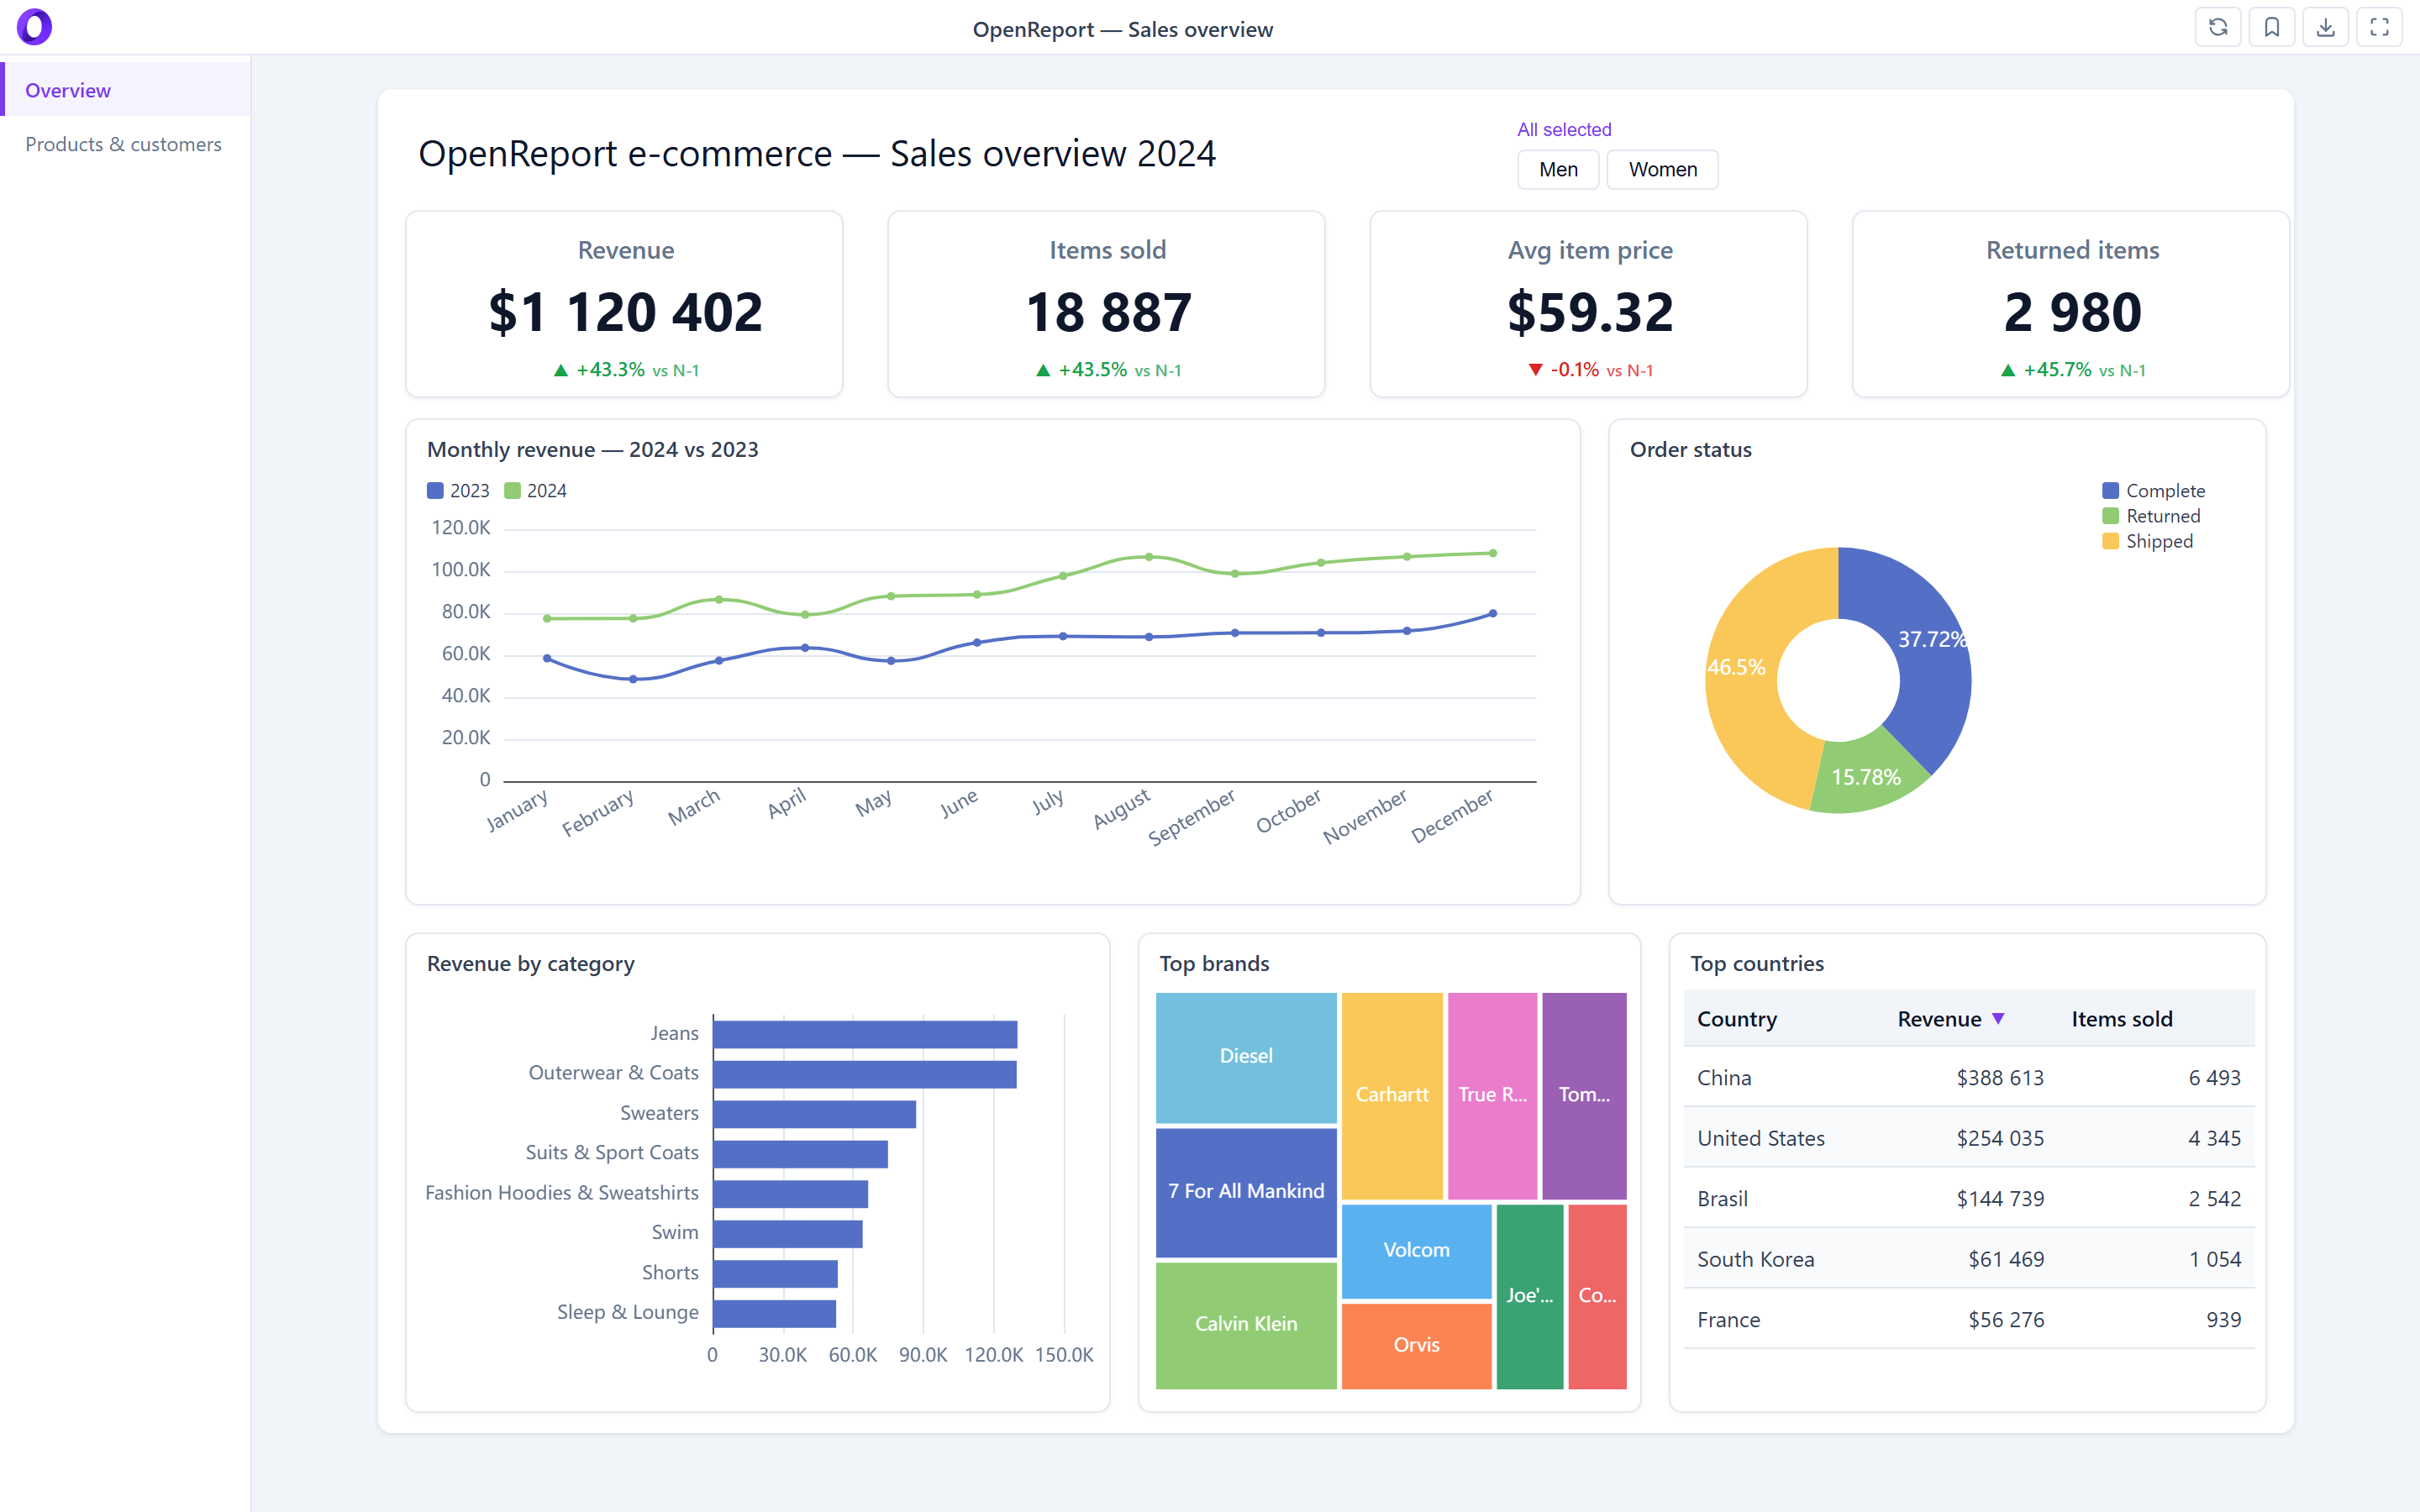Bookmark this report using the bookmark icon

pyautogui.click(x=2271, y=28)
